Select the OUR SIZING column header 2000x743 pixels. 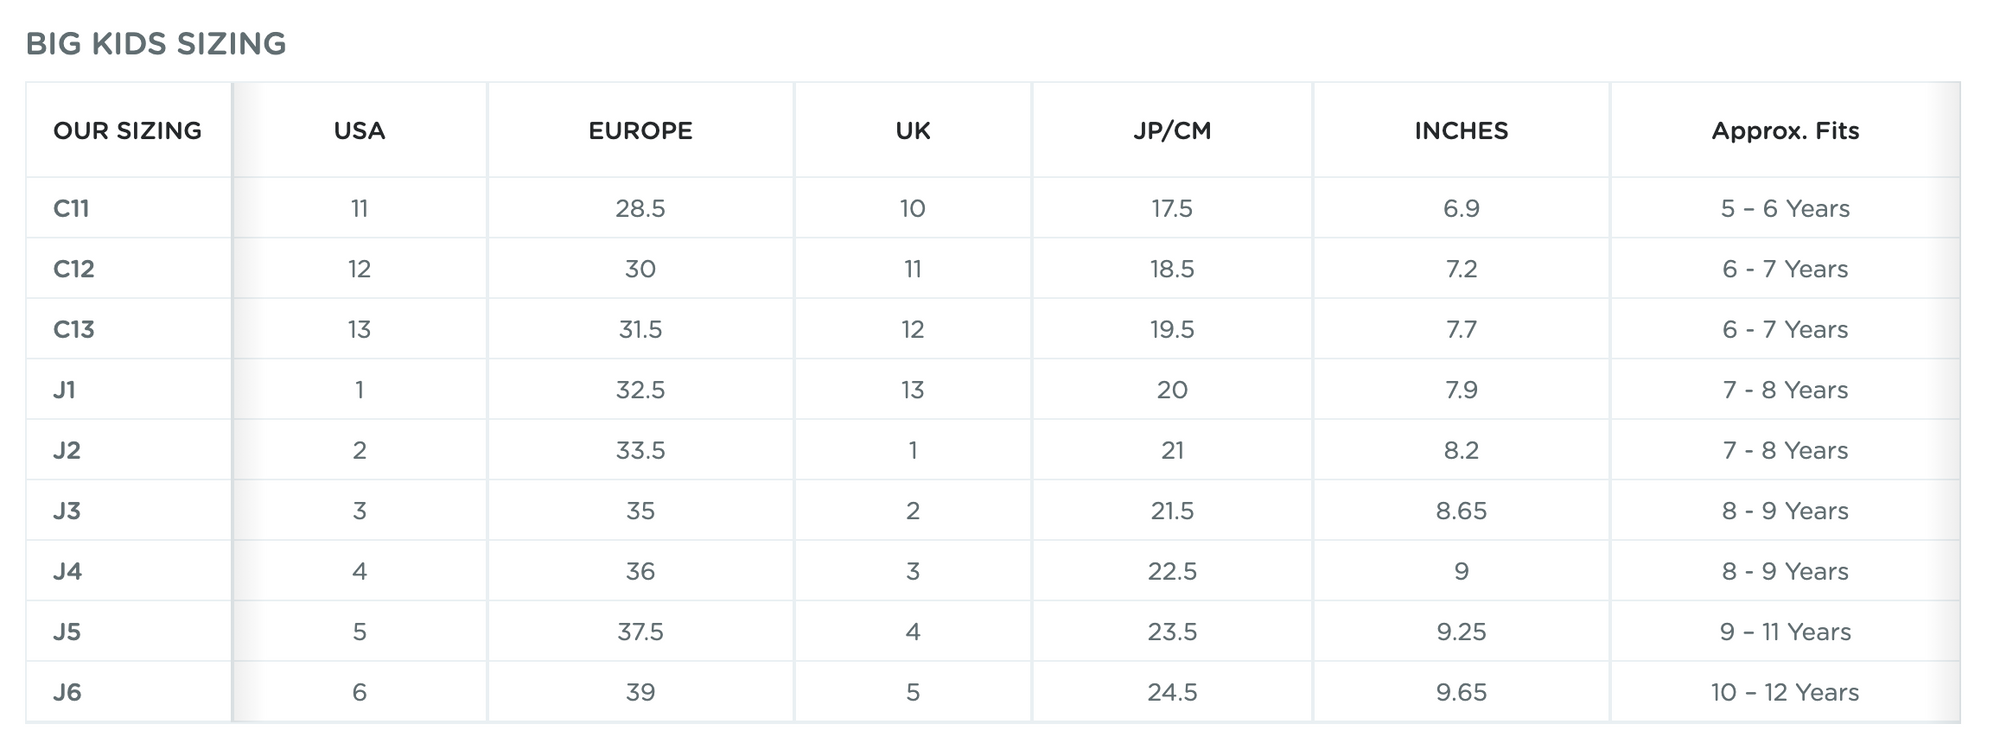[127, 131]
